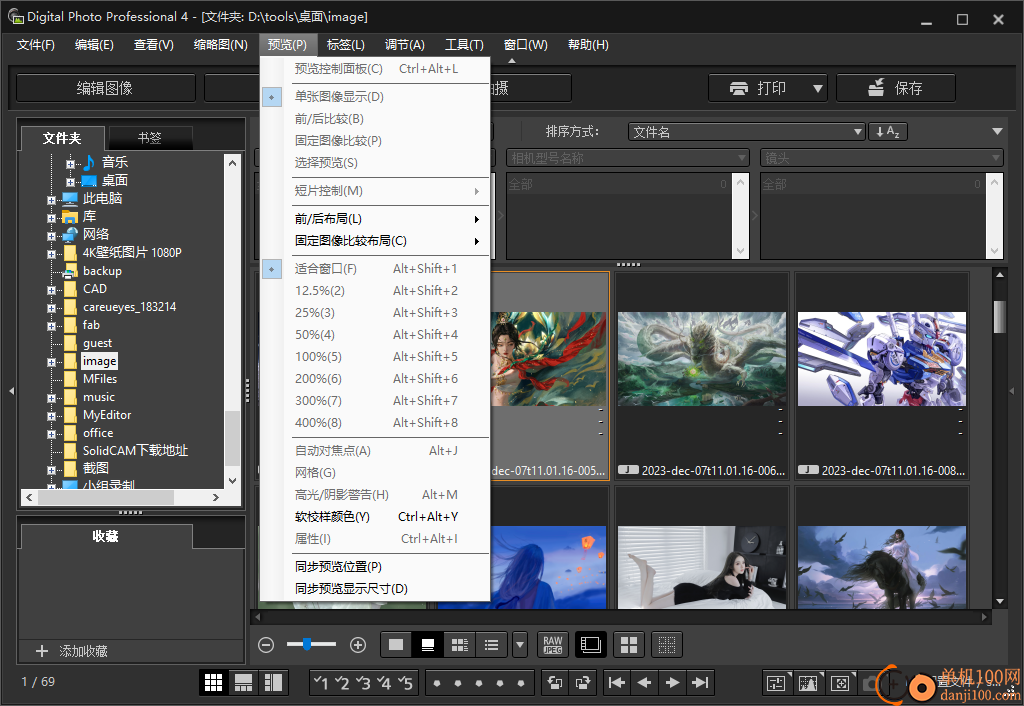Apply check mark 1 to the image
Image resolution: width=1024 pixels, height=706 pixels.
tap(321, 683)
